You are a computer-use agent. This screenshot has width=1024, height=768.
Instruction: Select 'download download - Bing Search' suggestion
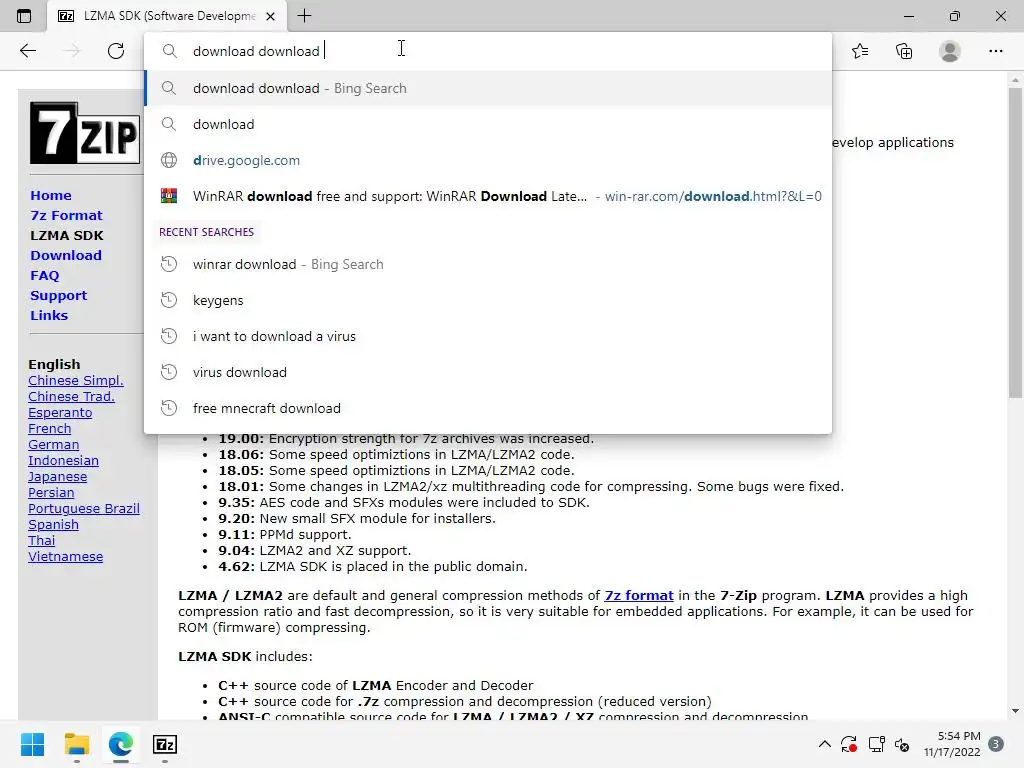click(x=488, y=88)
